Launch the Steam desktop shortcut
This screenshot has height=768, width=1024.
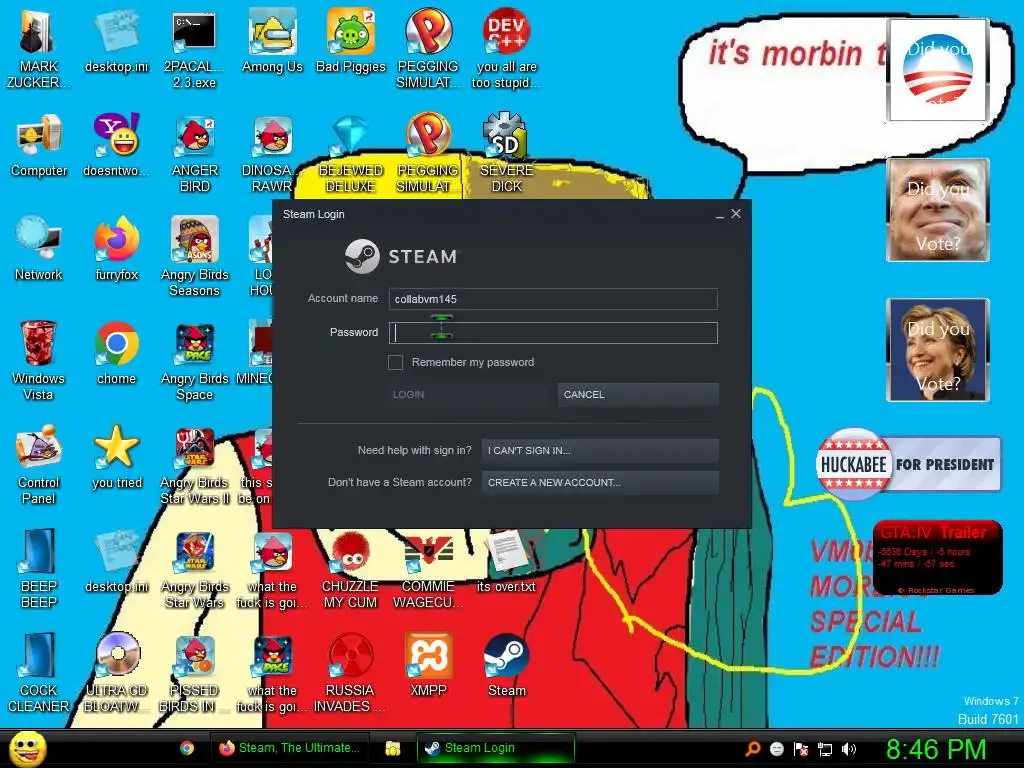(x=506, y=664)
